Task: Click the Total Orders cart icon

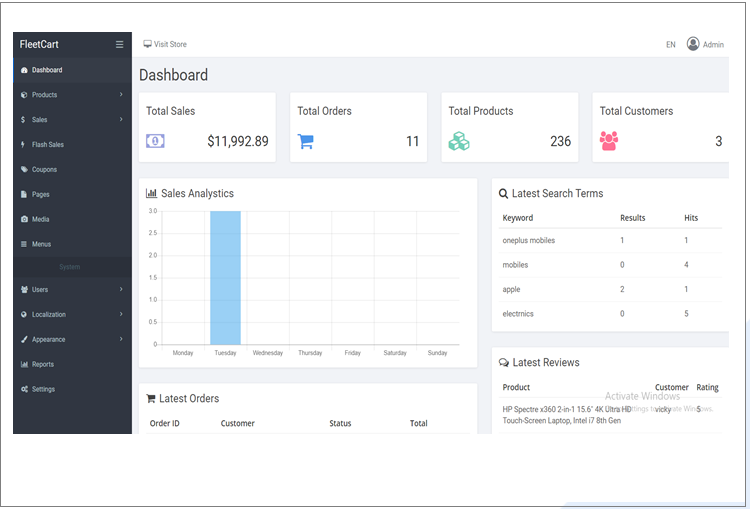Action: coord(306,141)
